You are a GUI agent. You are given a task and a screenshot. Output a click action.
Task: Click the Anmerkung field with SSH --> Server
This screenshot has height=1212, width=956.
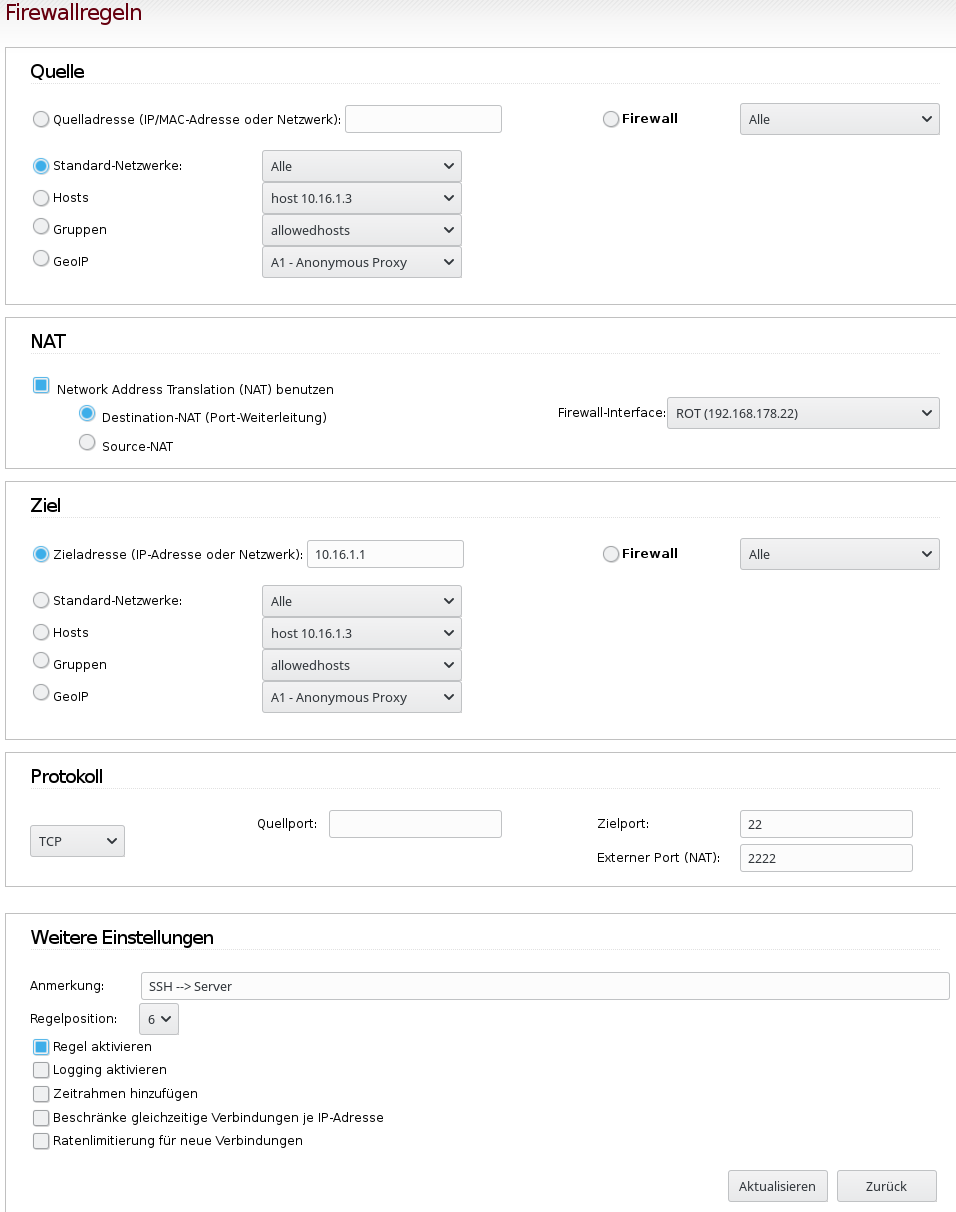click(x=545, y=986)
